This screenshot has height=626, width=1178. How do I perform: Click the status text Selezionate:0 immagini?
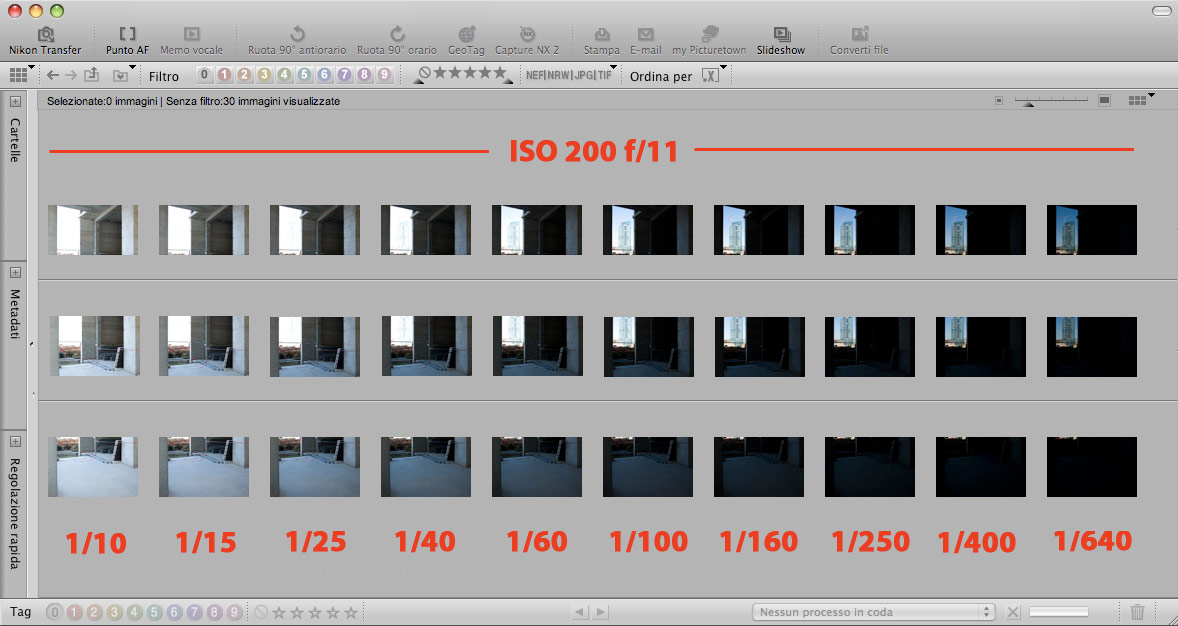(x=101, y=101)
